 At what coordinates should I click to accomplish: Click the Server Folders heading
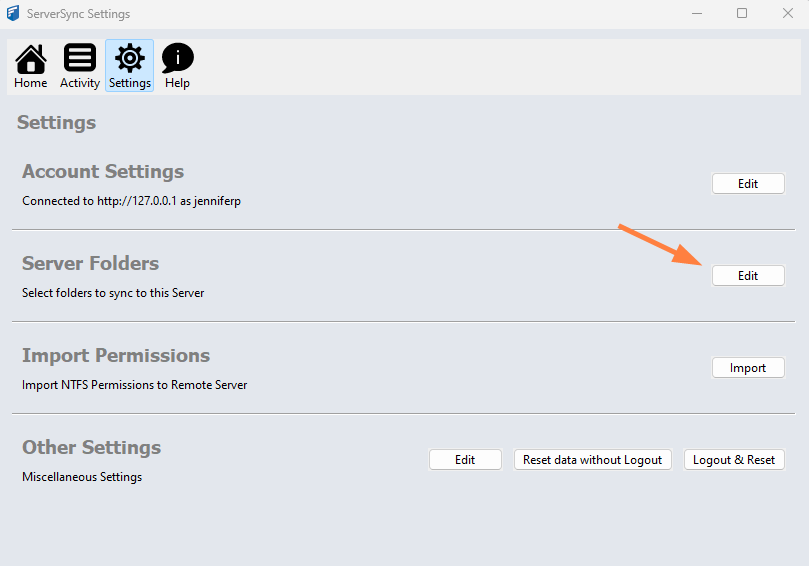tap(90, 264)
